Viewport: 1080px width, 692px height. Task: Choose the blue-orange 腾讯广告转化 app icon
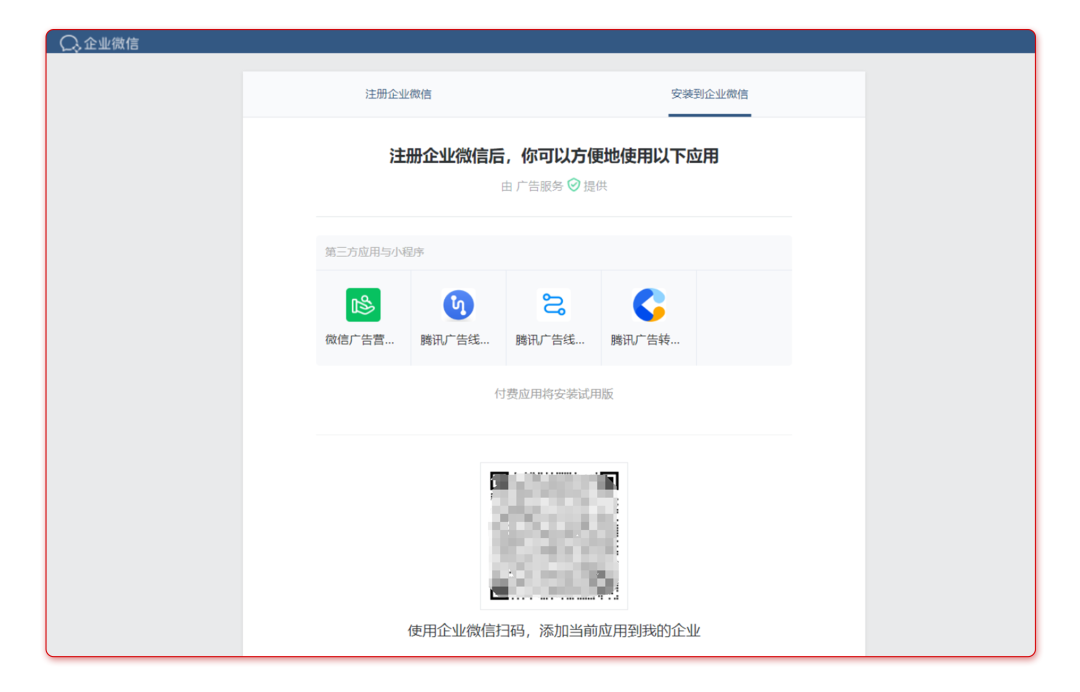click(648, 305)
